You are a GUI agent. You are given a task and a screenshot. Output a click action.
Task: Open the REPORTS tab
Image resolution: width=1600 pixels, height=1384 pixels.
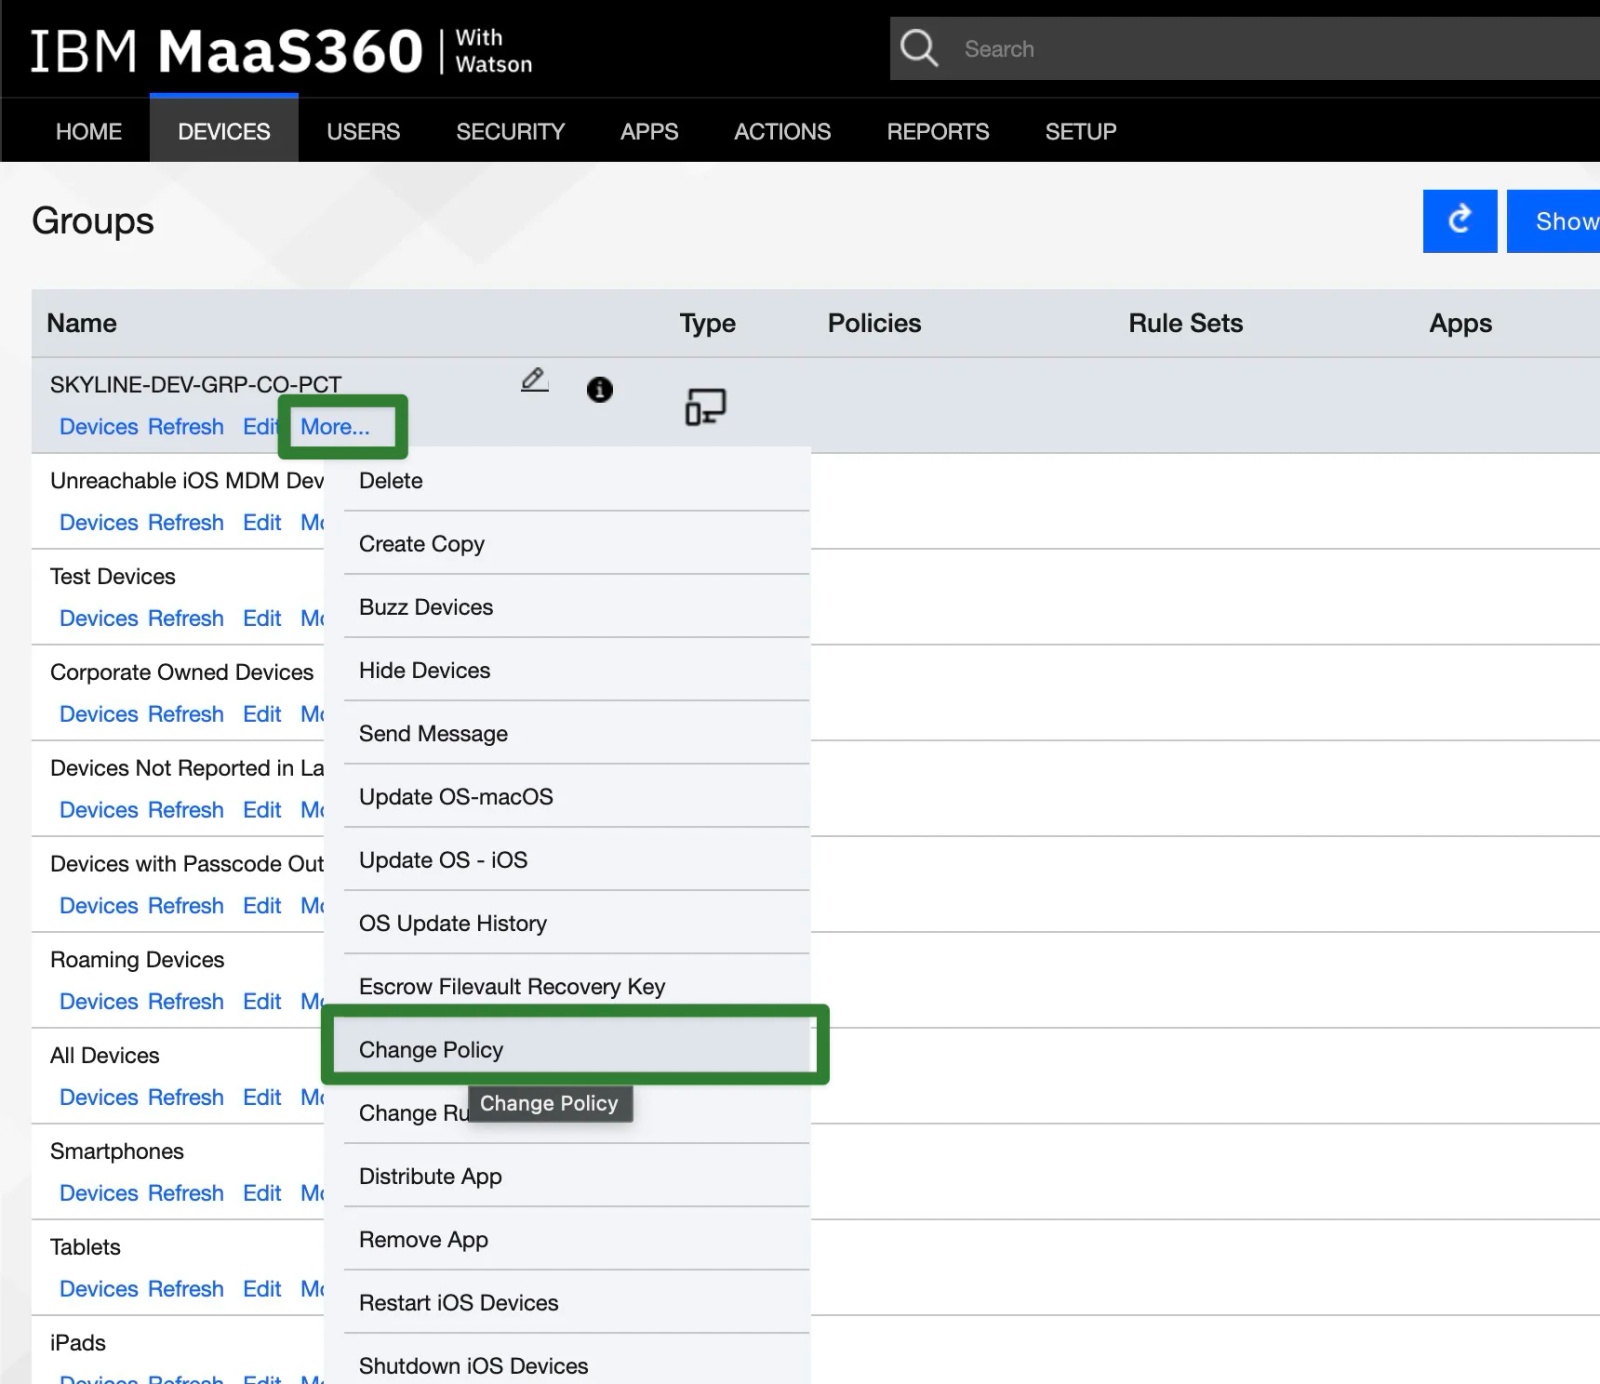938,132
